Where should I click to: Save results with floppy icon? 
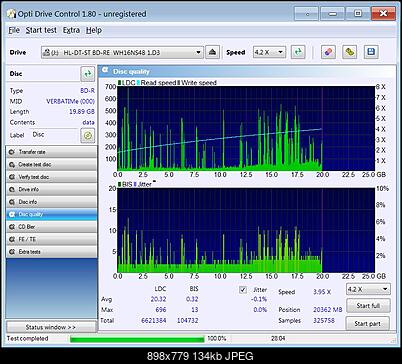371,52
